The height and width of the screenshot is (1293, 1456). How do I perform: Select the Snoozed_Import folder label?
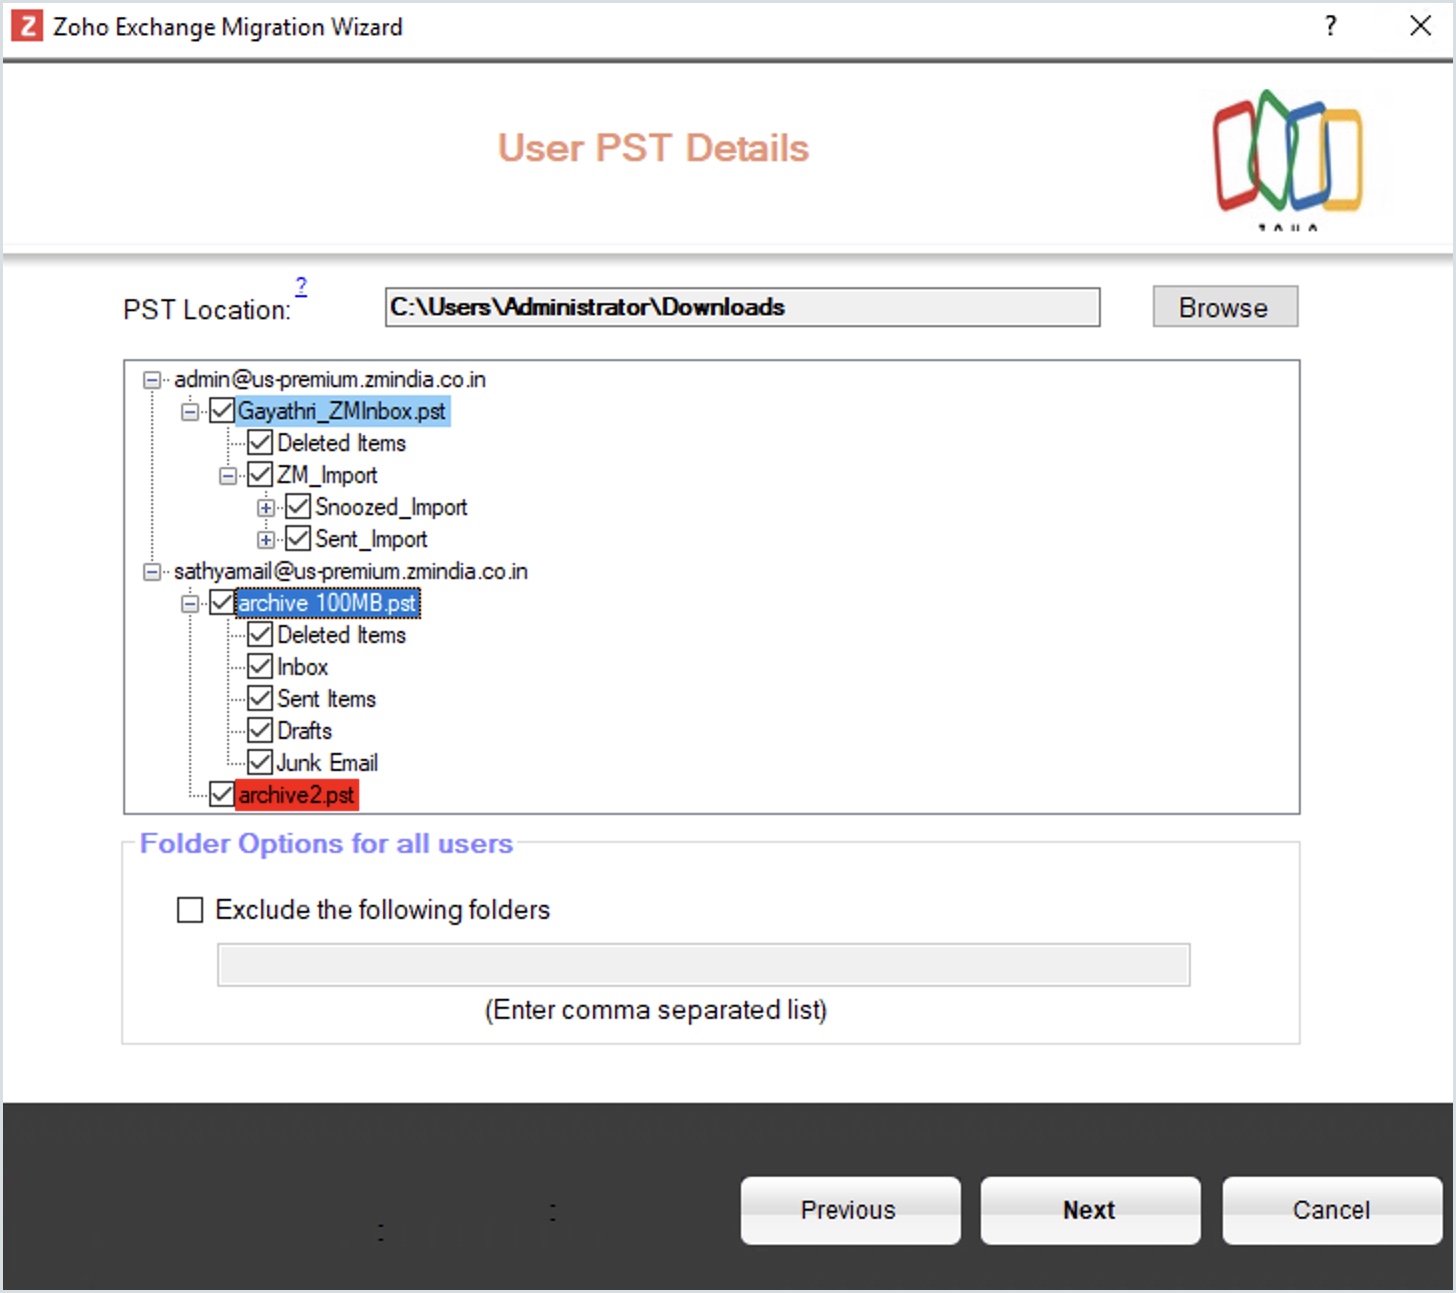pyautogui.click(x=391, y=507)
